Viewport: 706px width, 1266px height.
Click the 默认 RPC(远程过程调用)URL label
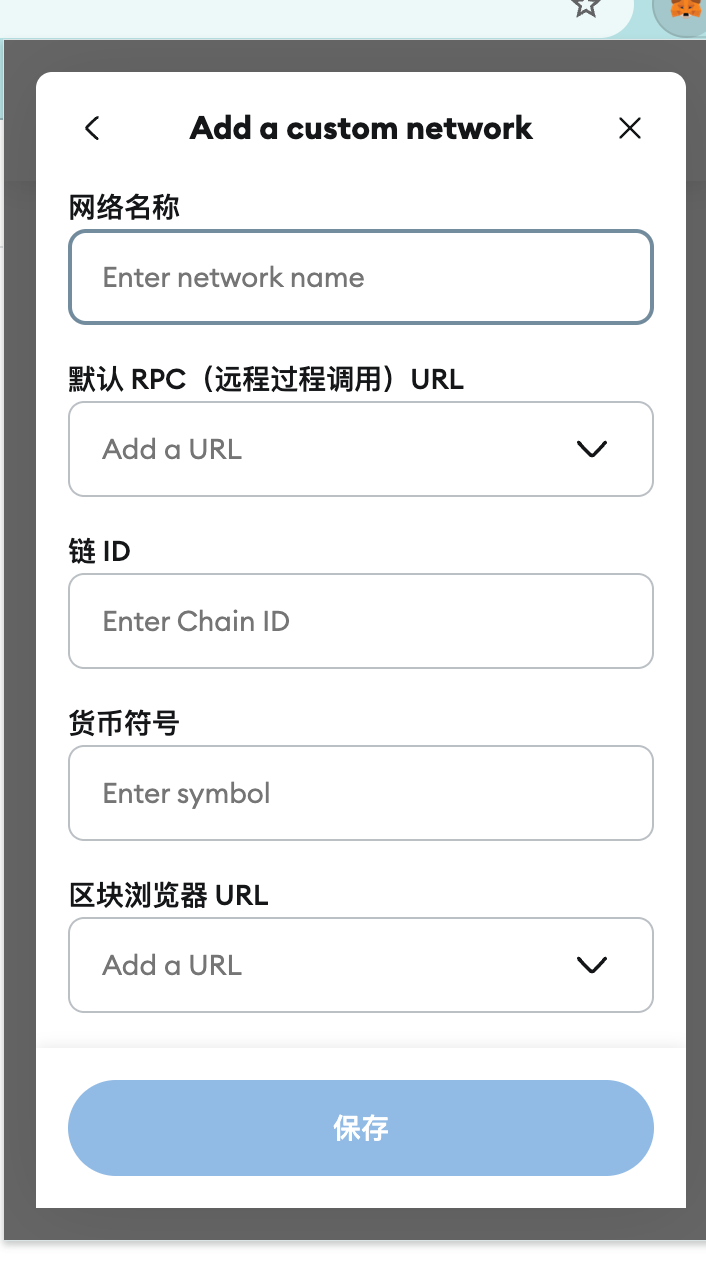(x=266, y=380)
